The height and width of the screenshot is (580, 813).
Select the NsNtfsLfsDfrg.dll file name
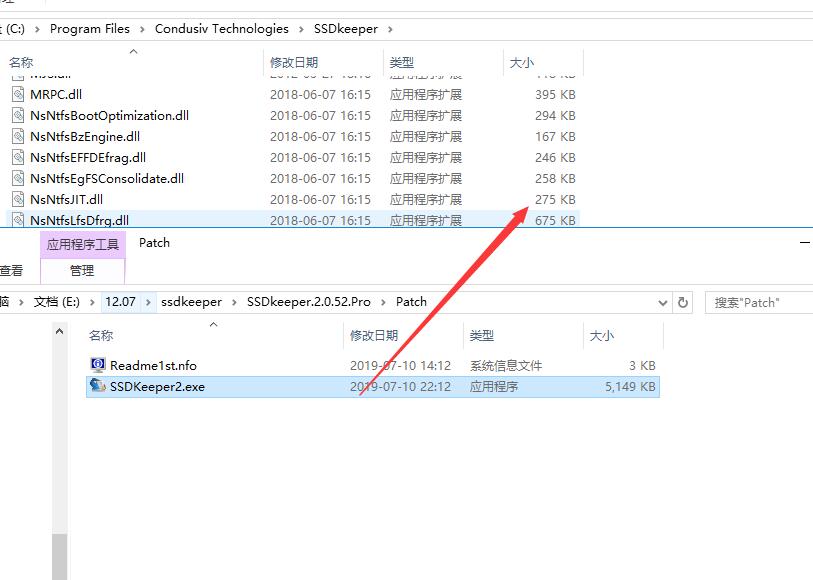tap(79, 220)
